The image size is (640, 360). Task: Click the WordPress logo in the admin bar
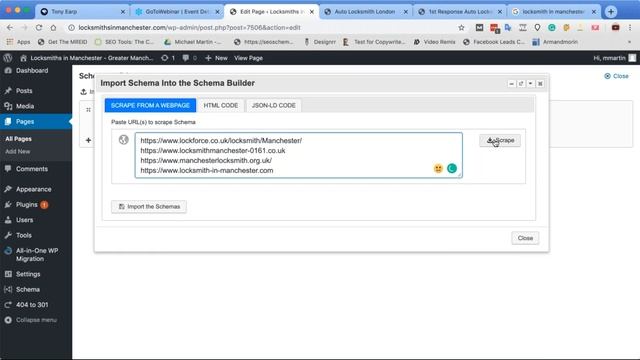[8, 58]
